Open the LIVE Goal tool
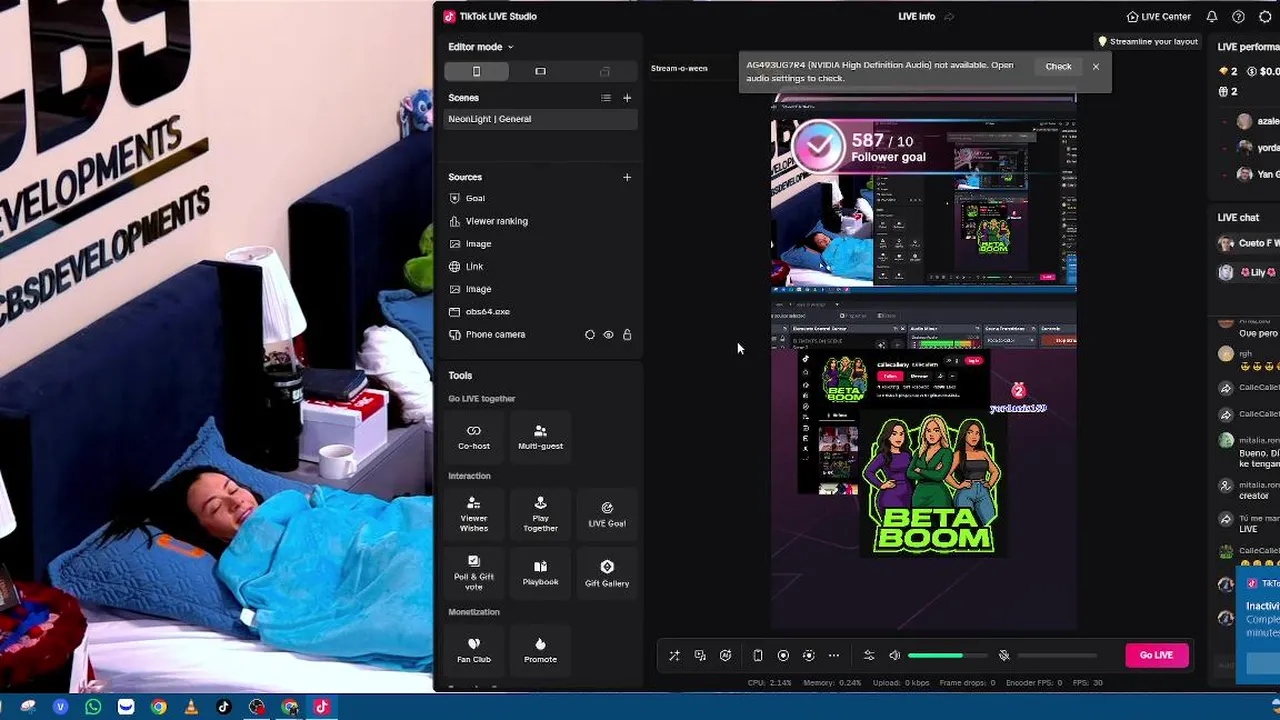The image size is (1280, 720). (x=607, y=514)
